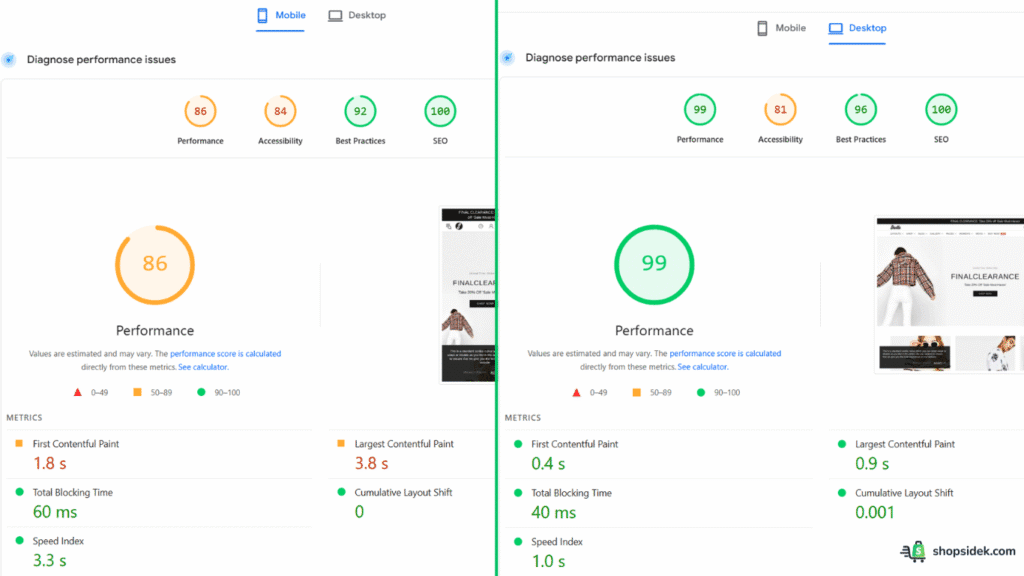The image size is (1024, 576).
Task: Click the red triangle in the 0–49 legend
Action: 78,392
